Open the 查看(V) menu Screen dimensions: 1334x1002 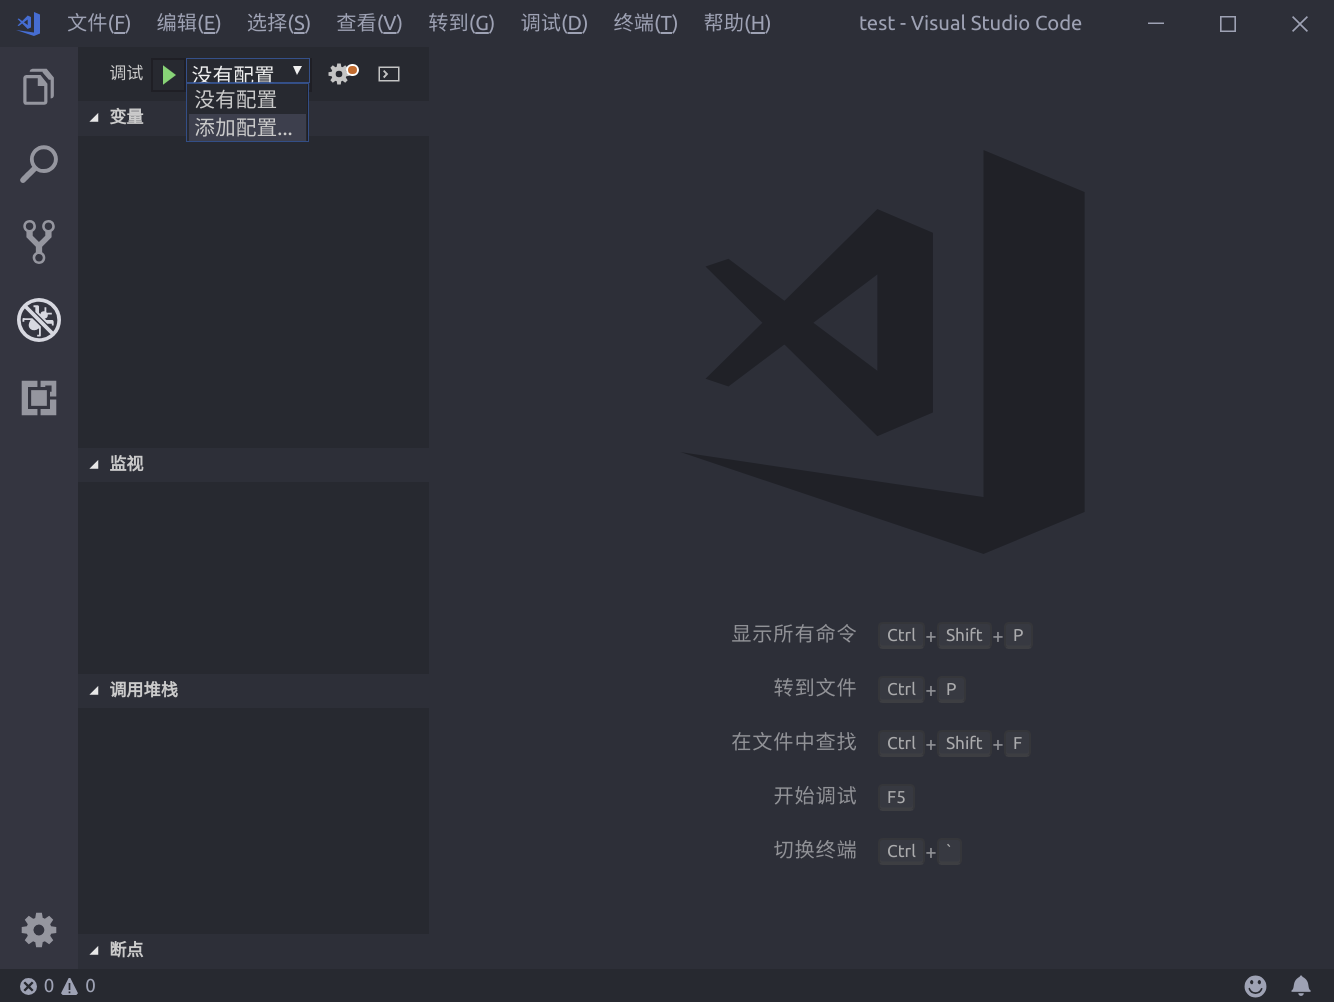pos(369,23)
